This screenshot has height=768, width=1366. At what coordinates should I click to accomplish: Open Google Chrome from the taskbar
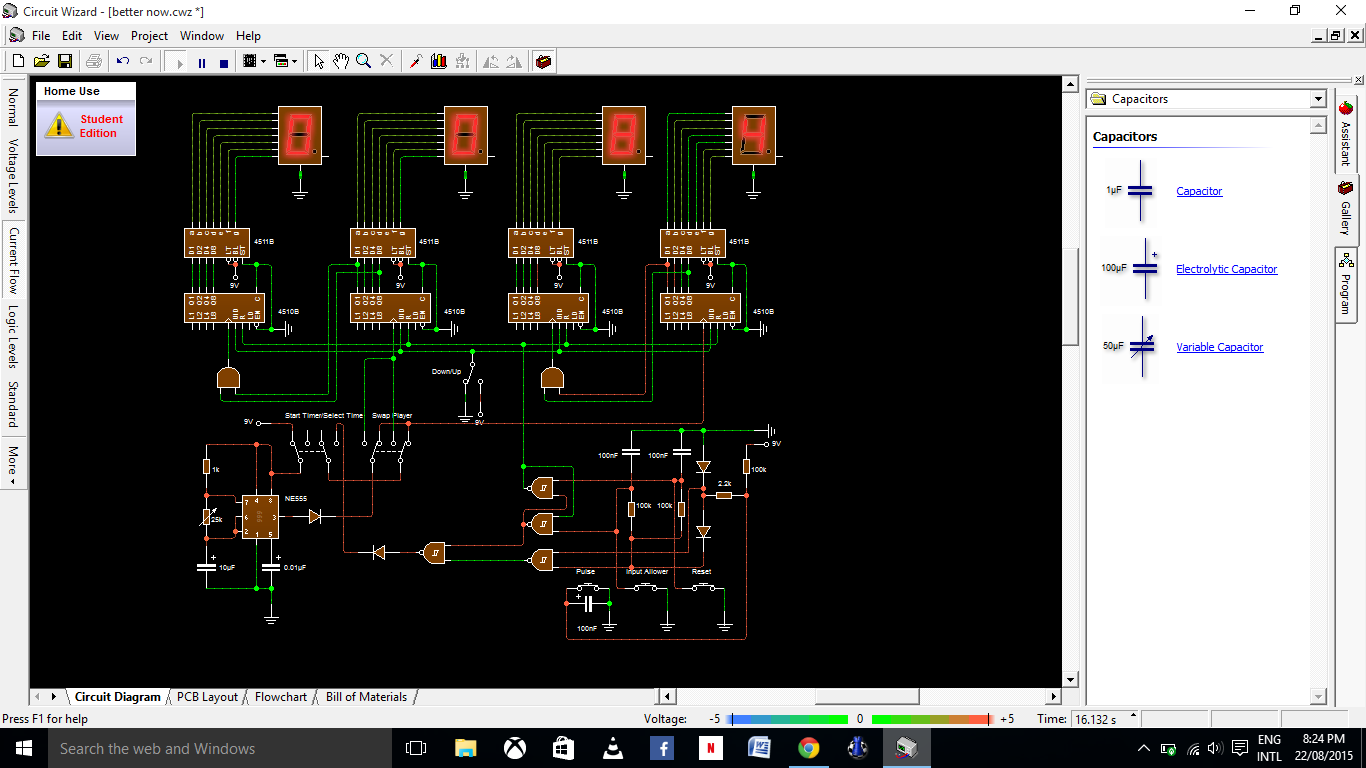[809, 747]
